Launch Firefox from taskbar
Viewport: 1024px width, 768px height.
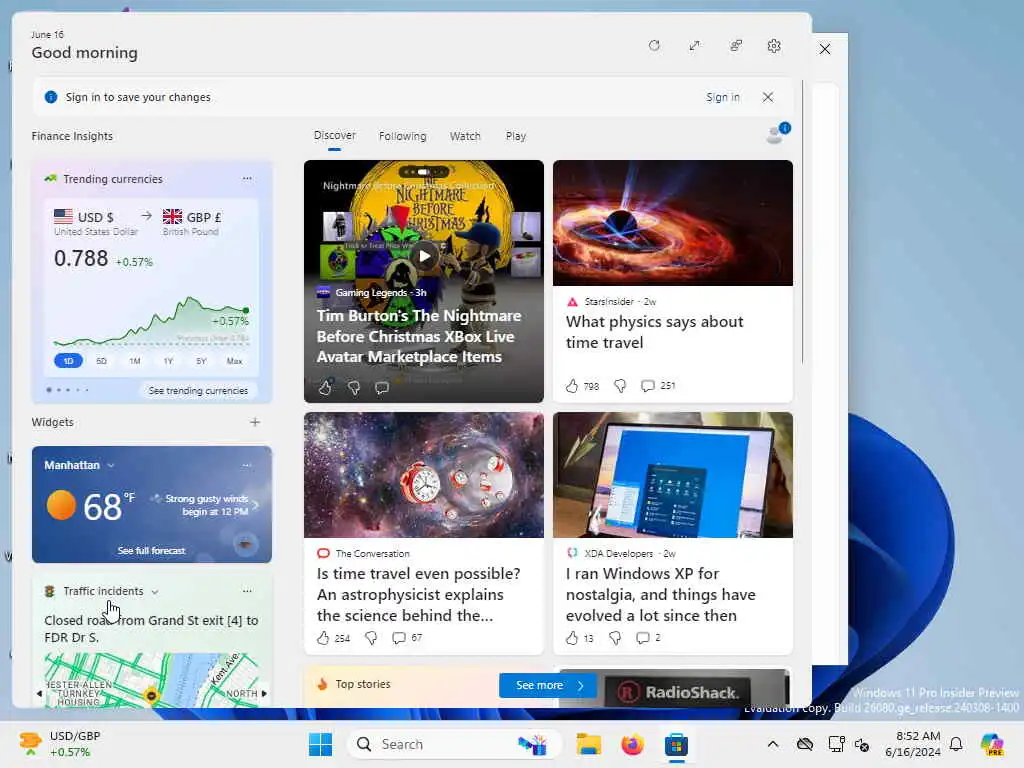pos(632,744)
